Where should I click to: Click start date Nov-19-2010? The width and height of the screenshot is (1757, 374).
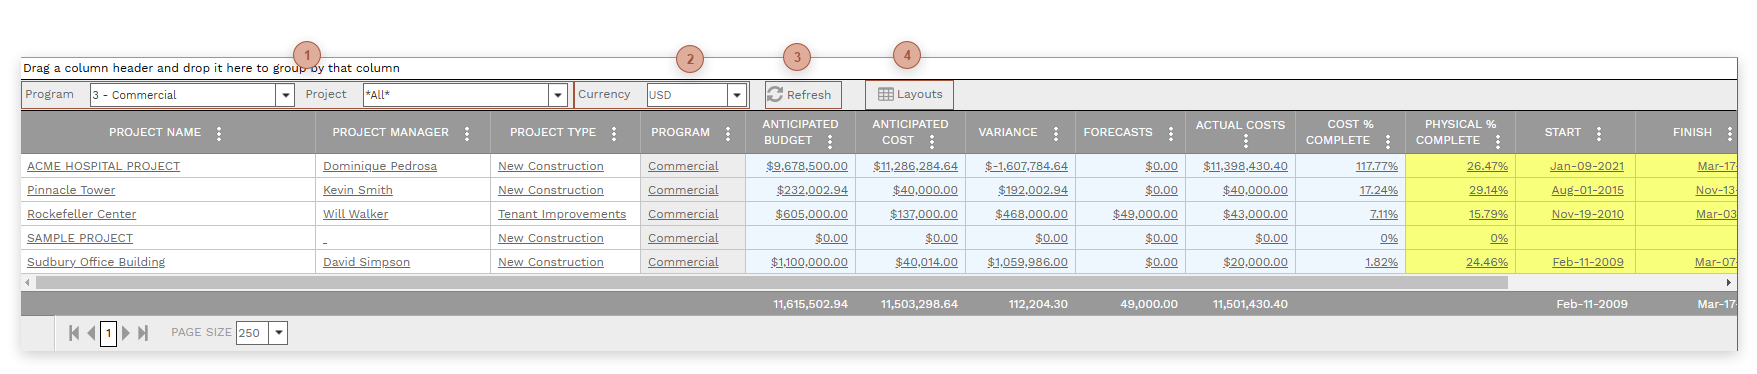[x=1588, y=214]
